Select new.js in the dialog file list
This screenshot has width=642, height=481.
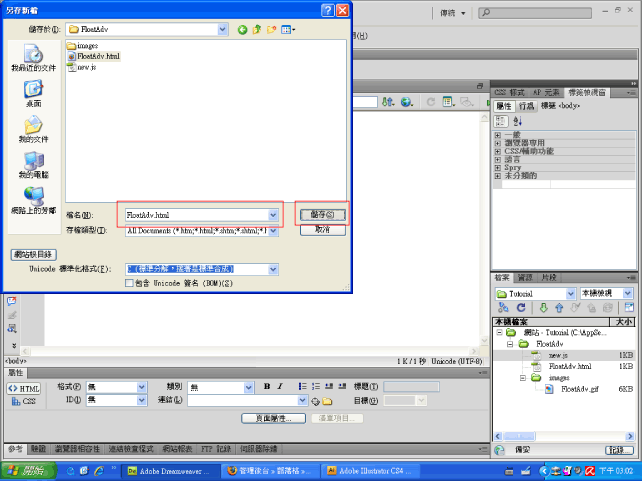82,67
